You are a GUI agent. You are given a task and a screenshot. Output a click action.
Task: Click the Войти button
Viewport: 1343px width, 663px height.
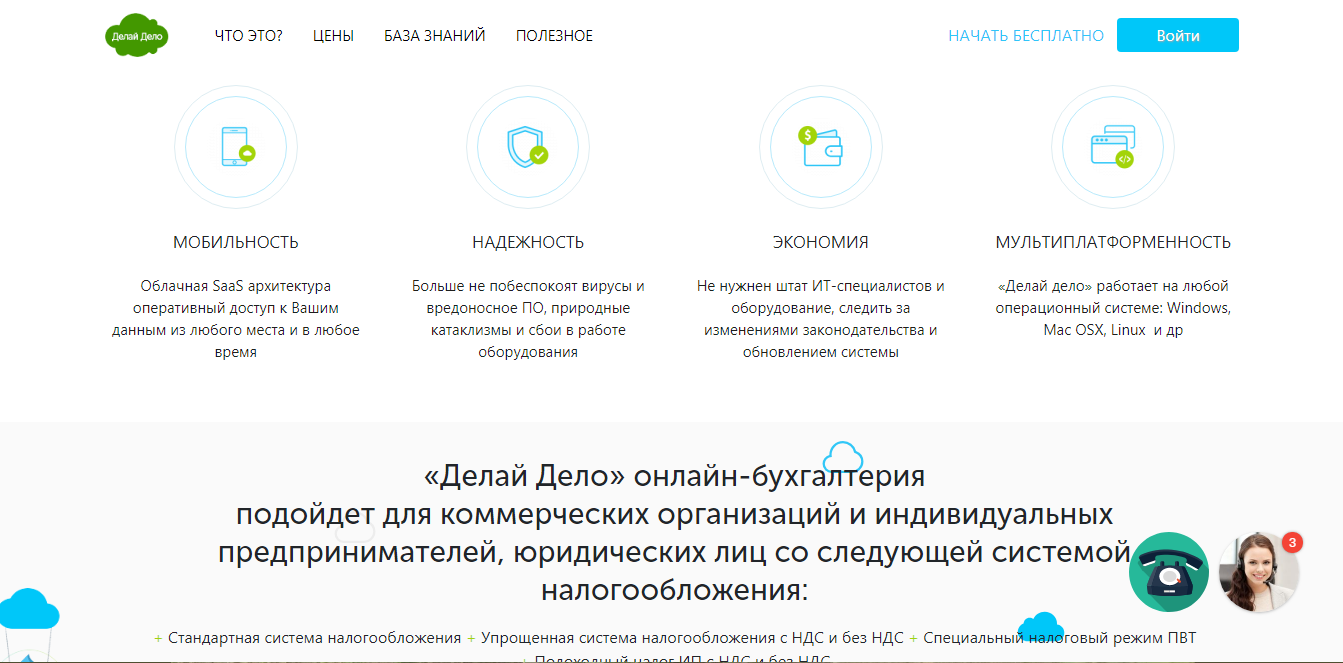pos(1177,34)
